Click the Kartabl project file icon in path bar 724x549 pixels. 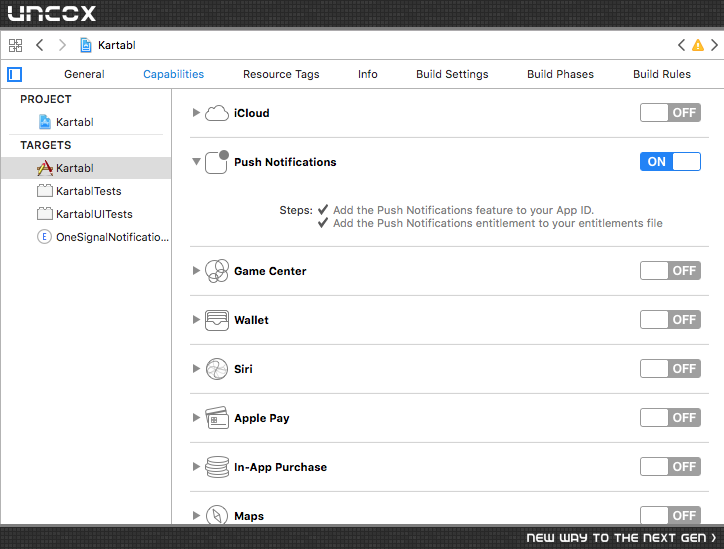(86, 45)
